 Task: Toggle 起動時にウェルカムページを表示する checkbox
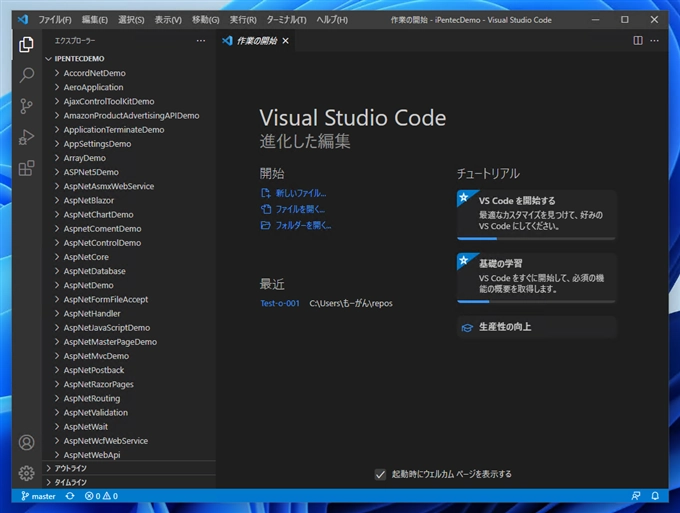tap(380, 474)
